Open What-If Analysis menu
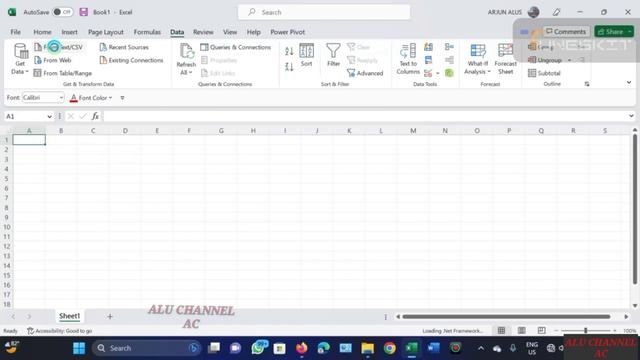The height and width of the screenshot is (360, 640). (x=478, y=59)
